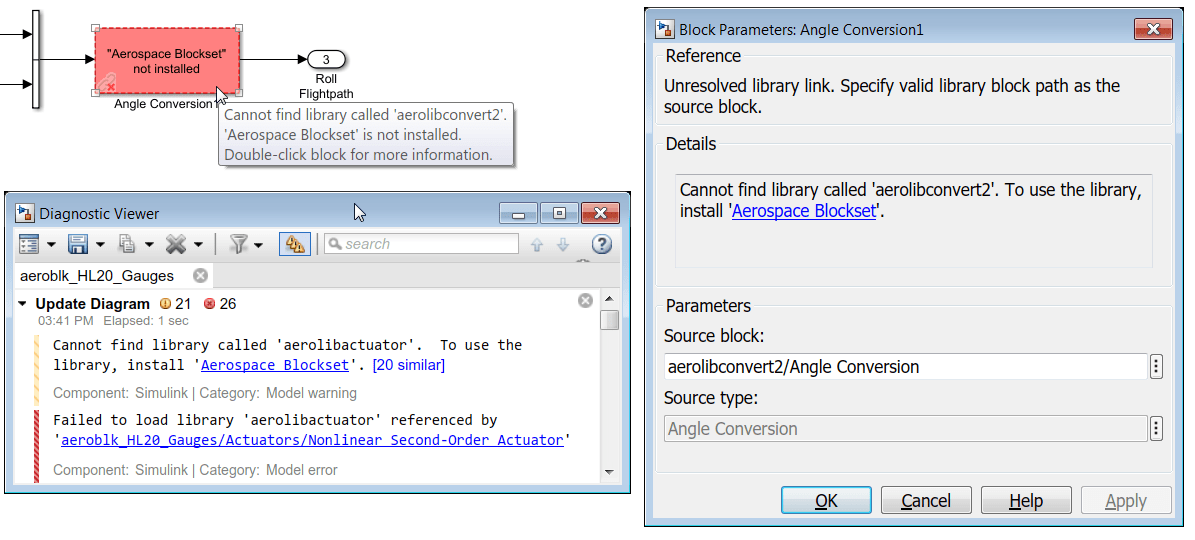Select the aeroblk_HL20_Gauges tab

pos(97,275)
